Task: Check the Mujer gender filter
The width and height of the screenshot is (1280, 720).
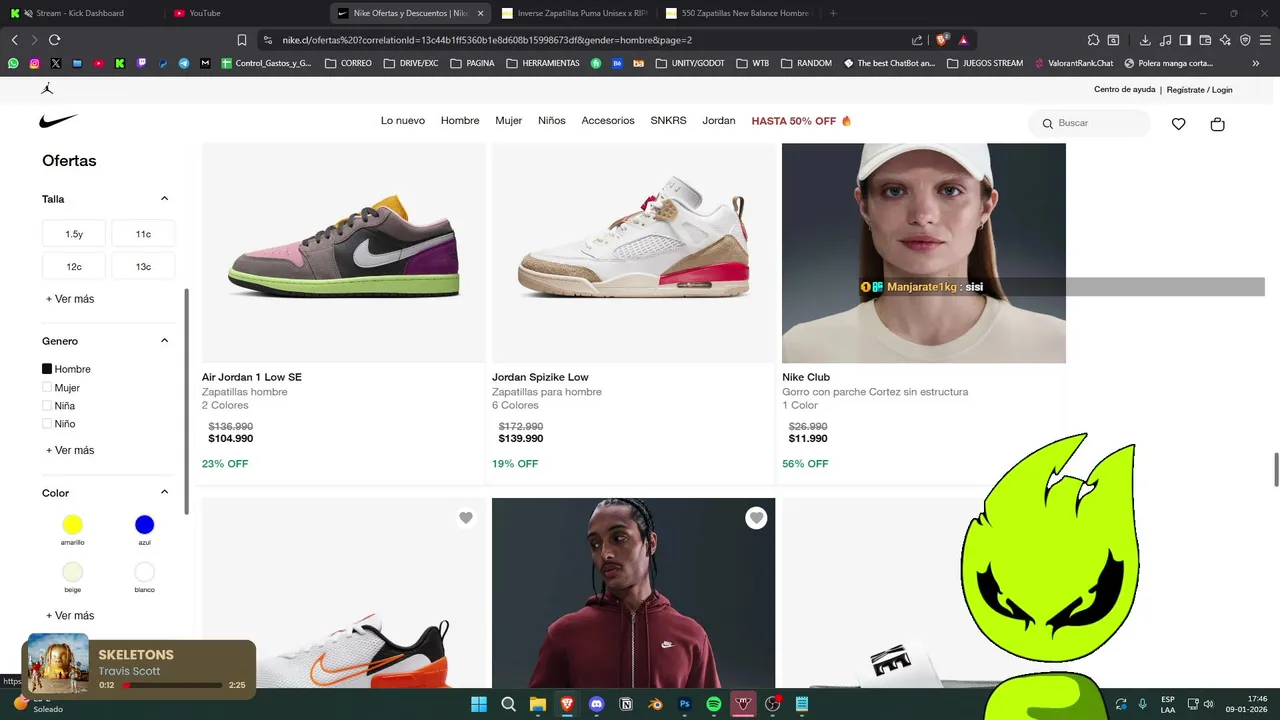Action: pos(47,387)
